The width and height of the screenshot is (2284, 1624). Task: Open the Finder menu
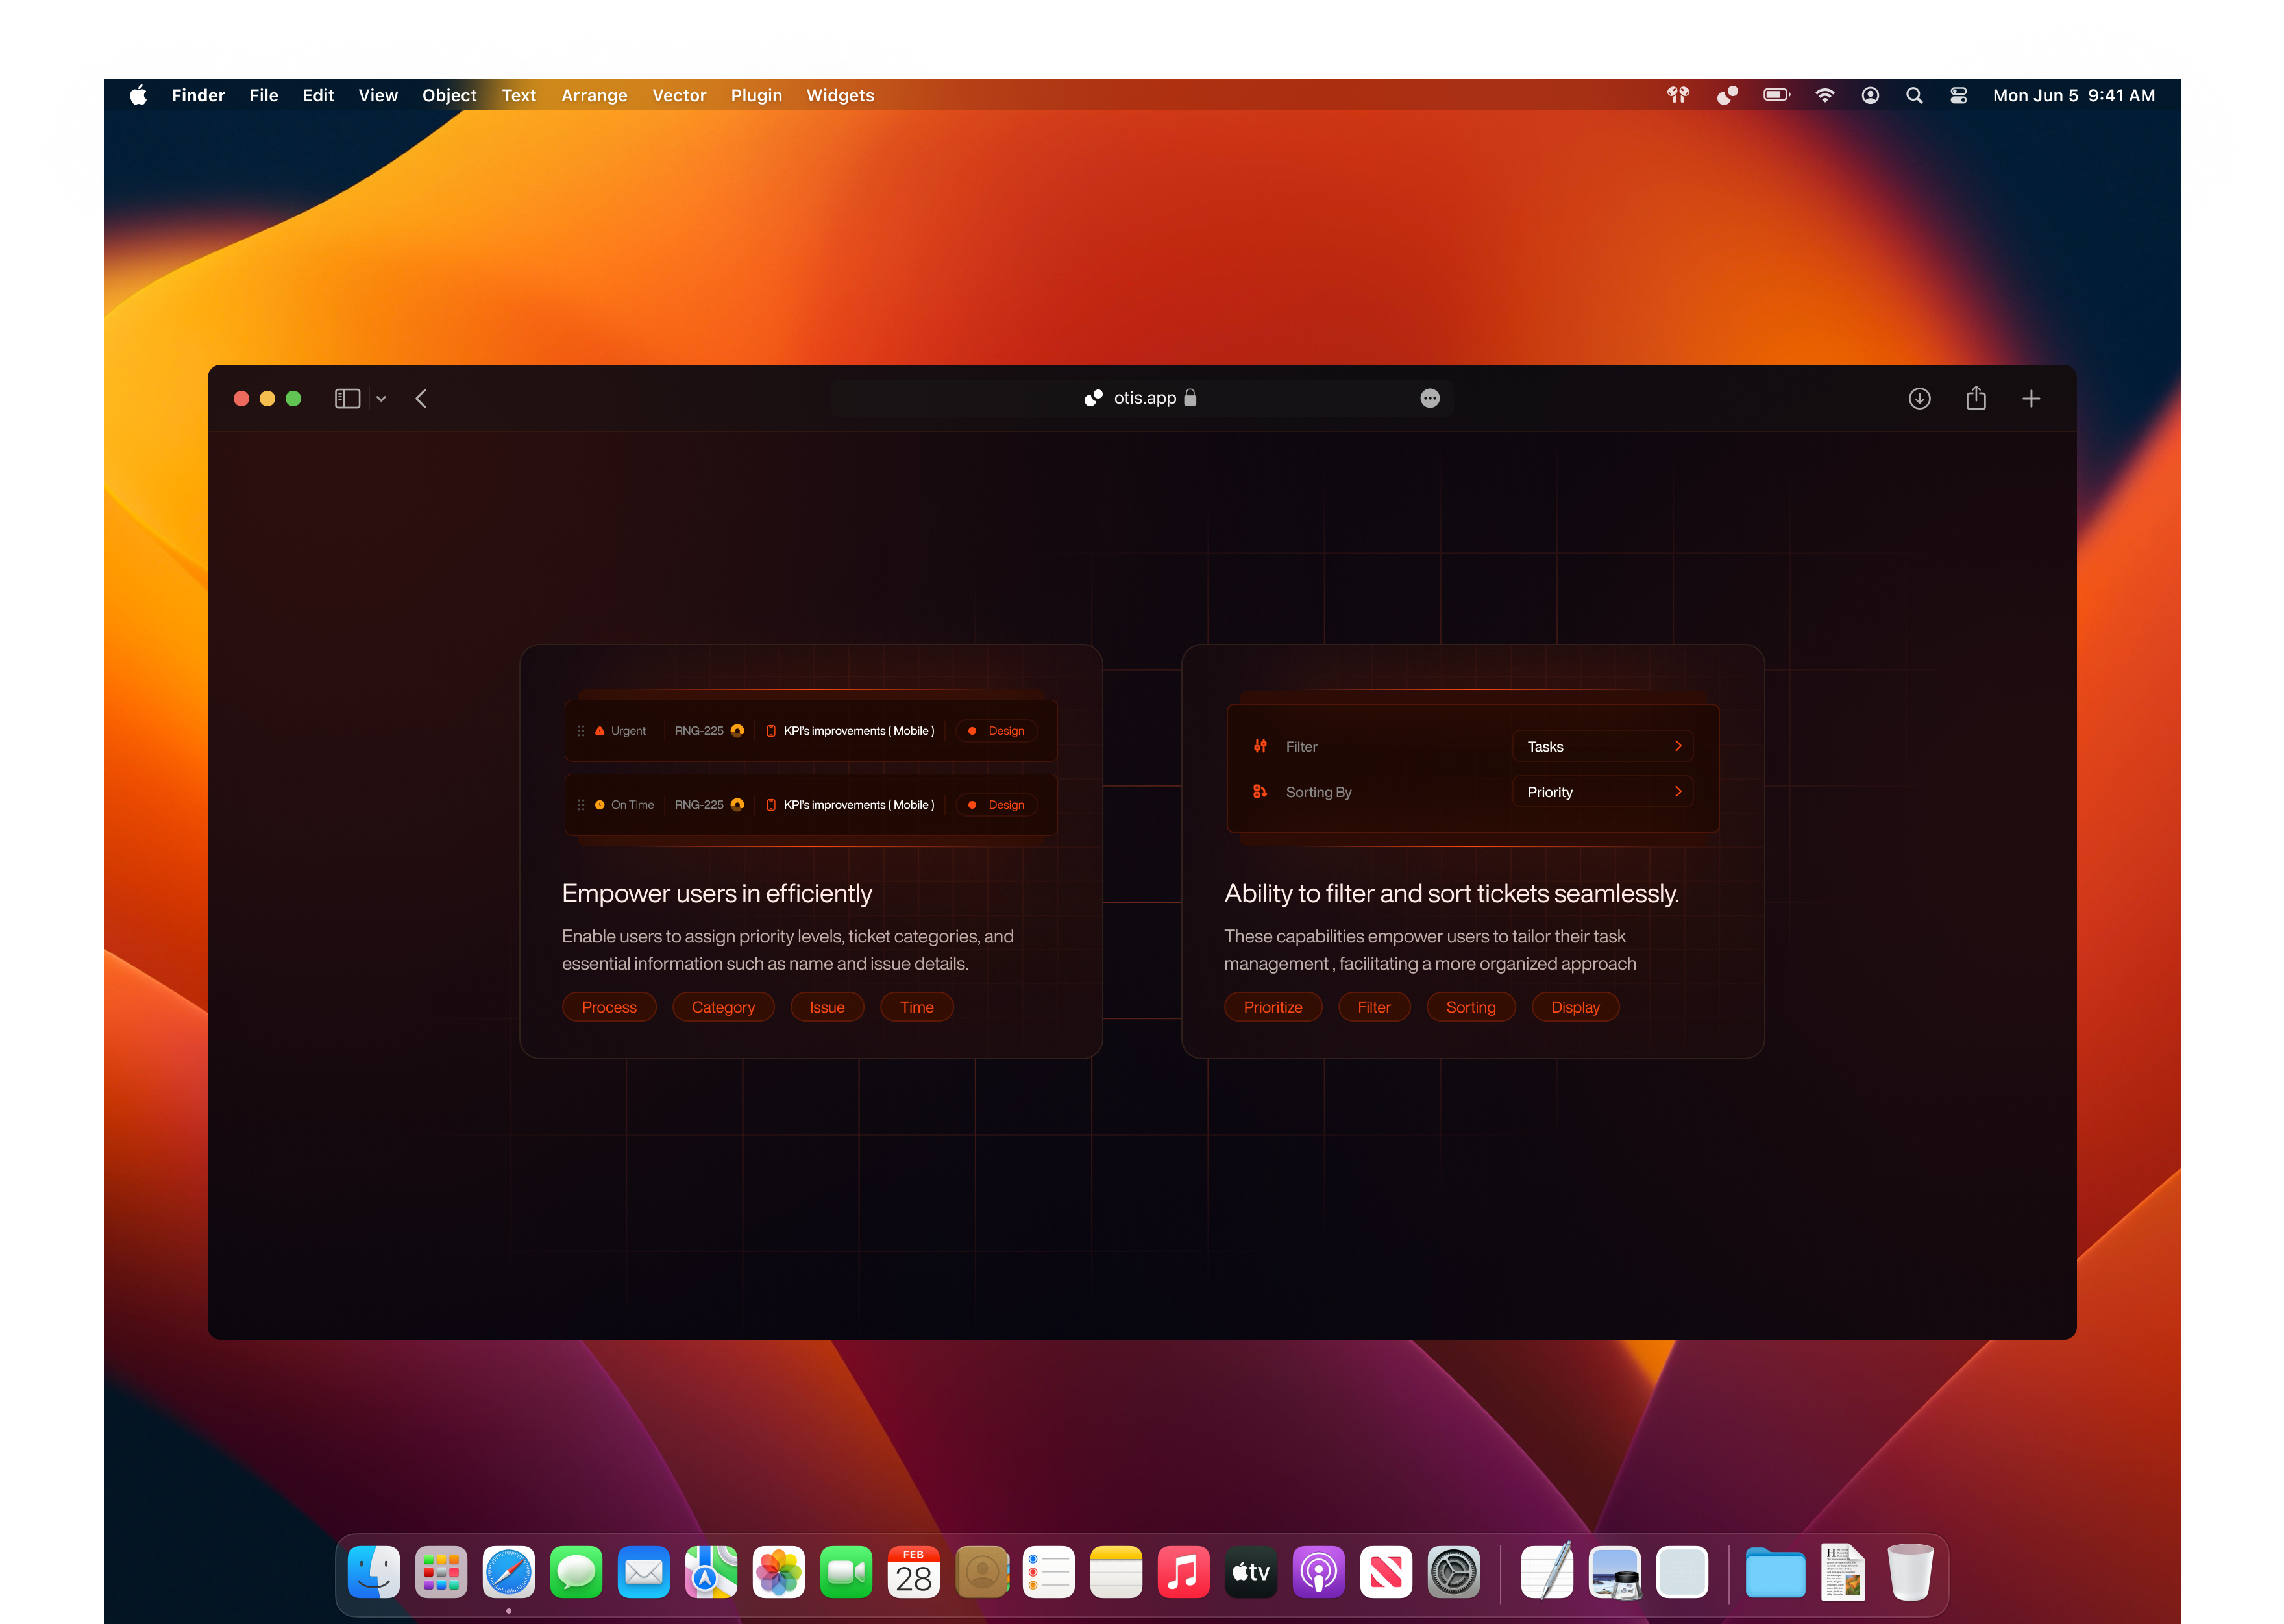point(198,95)
